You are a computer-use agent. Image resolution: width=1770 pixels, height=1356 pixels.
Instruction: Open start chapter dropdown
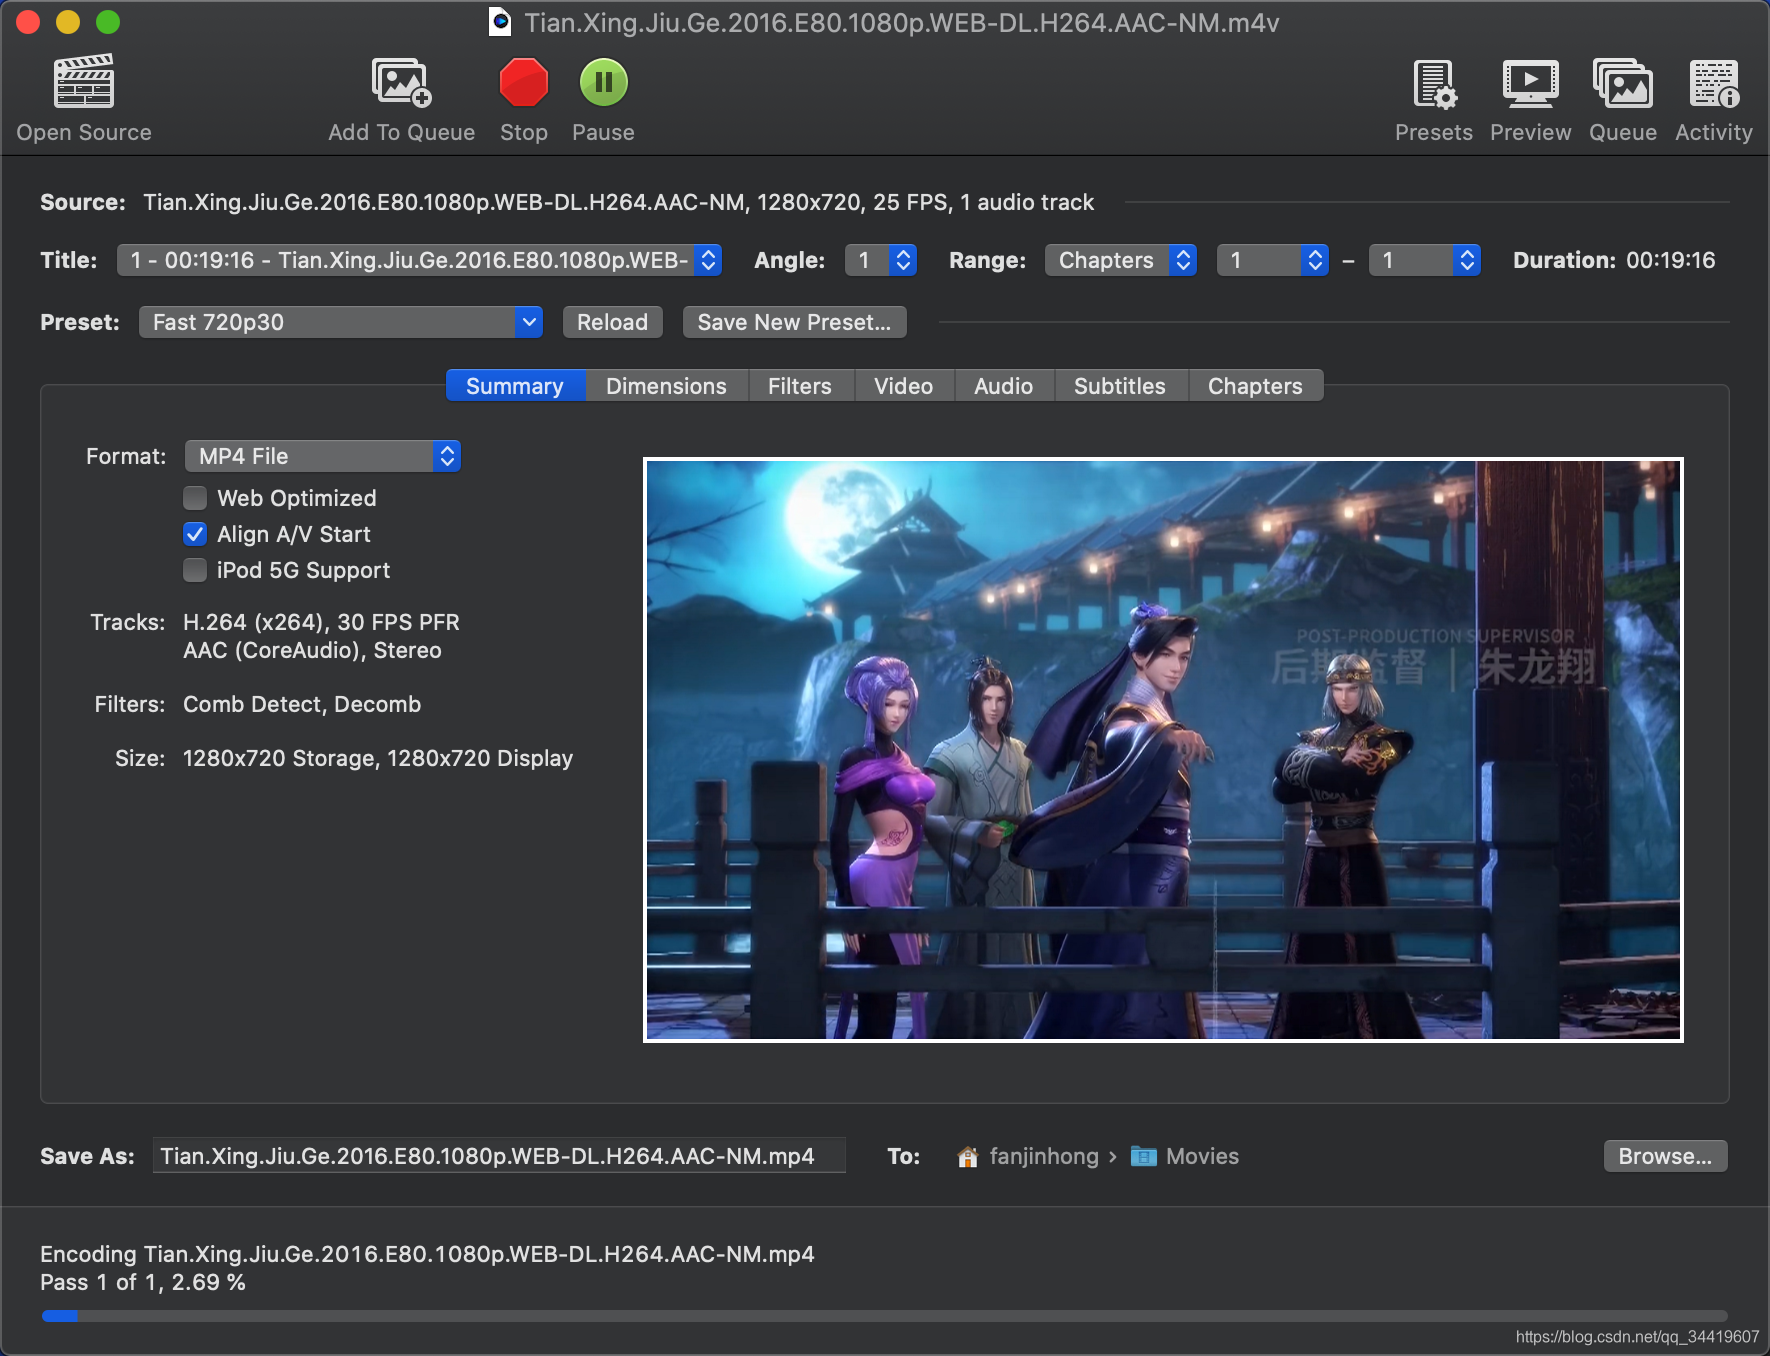(x=1273, y=260)
